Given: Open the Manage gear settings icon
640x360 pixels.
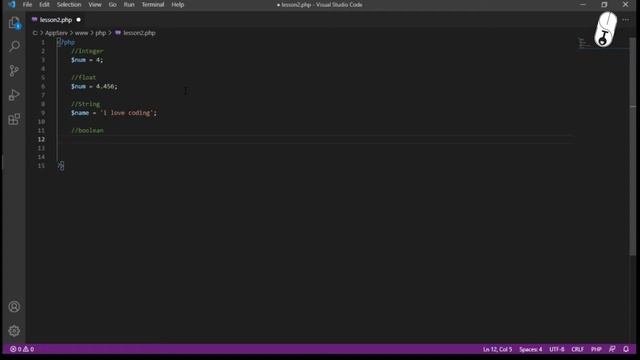Looking at the screenshot, I should point(14,331).
